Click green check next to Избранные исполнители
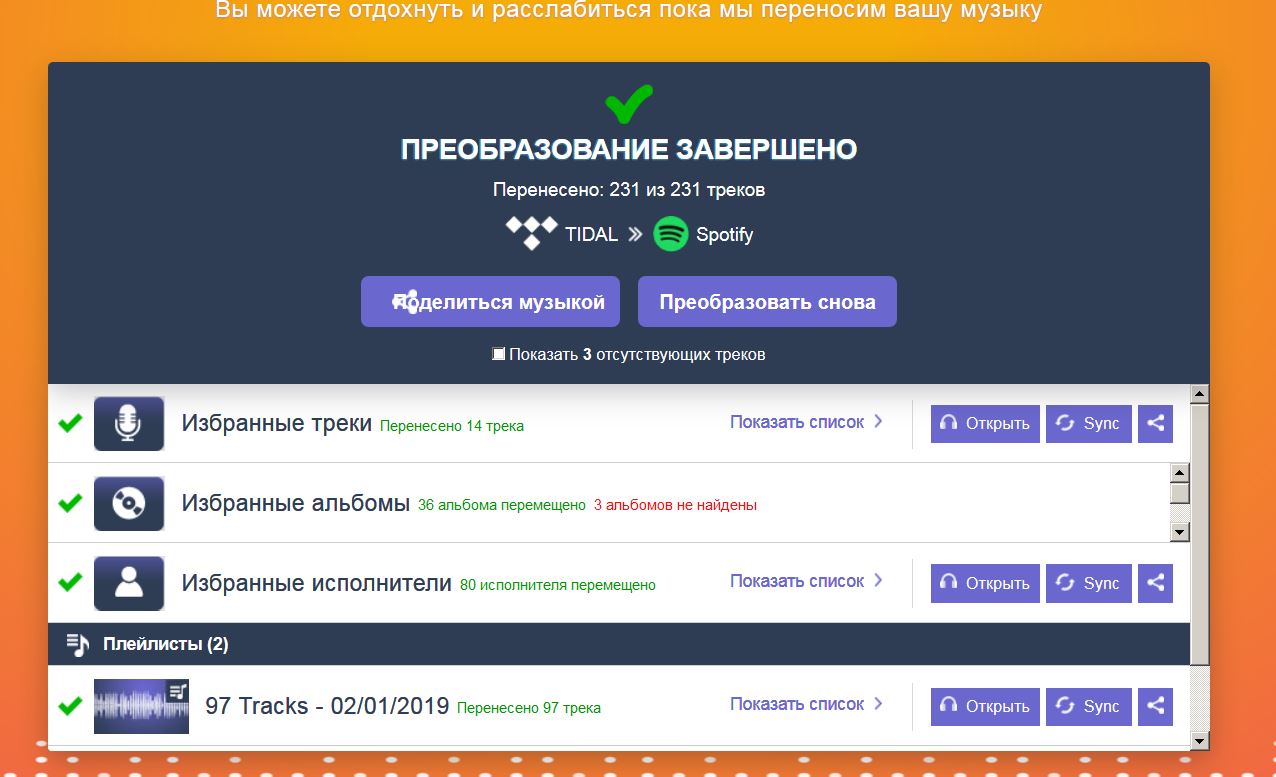Screen dimensions: 1276x777 click(70, 582)
